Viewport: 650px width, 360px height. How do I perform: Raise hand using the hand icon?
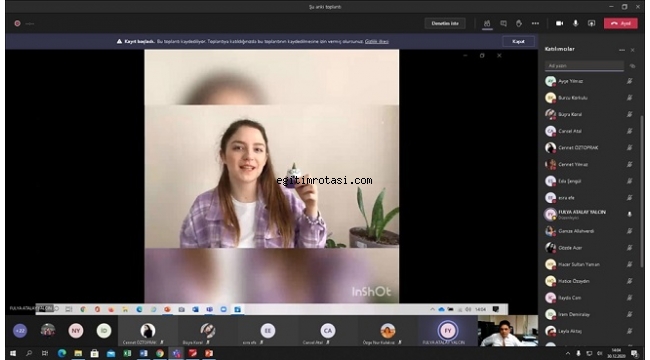pyautogui.click(x=519, y=24)
